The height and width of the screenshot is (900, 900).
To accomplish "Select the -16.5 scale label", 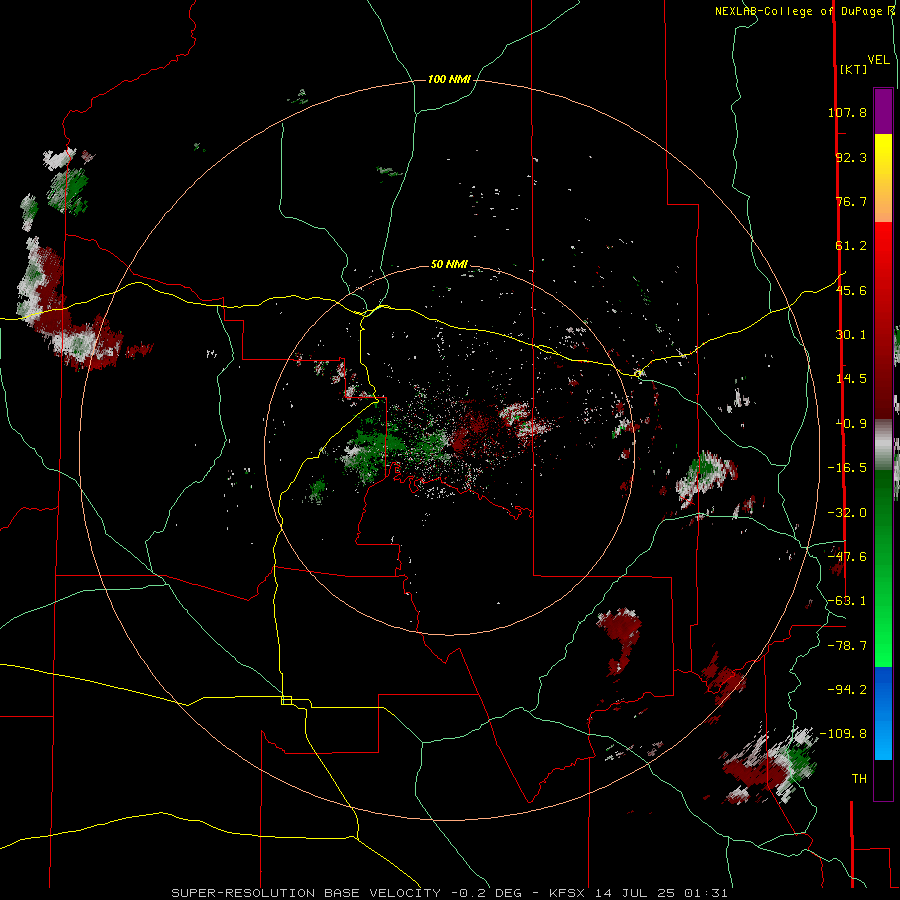I will pyautogui.click(x=847, y=468).
